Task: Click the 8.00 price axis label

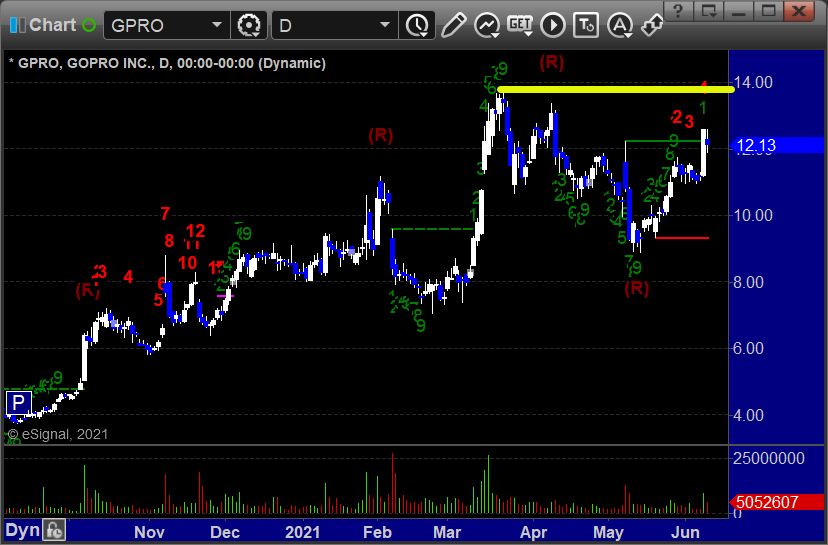Action: coord(748,283)
